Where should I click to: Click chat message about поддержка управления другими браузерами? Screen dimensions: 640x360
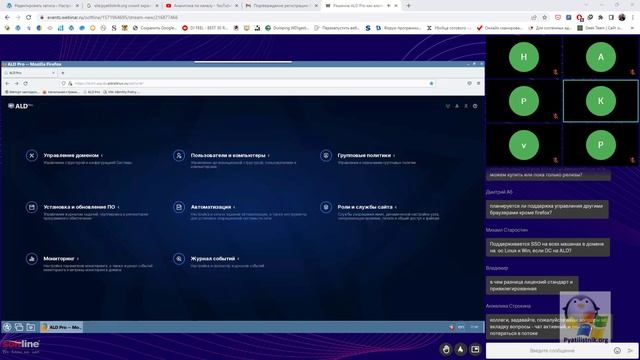pos(547,209)
